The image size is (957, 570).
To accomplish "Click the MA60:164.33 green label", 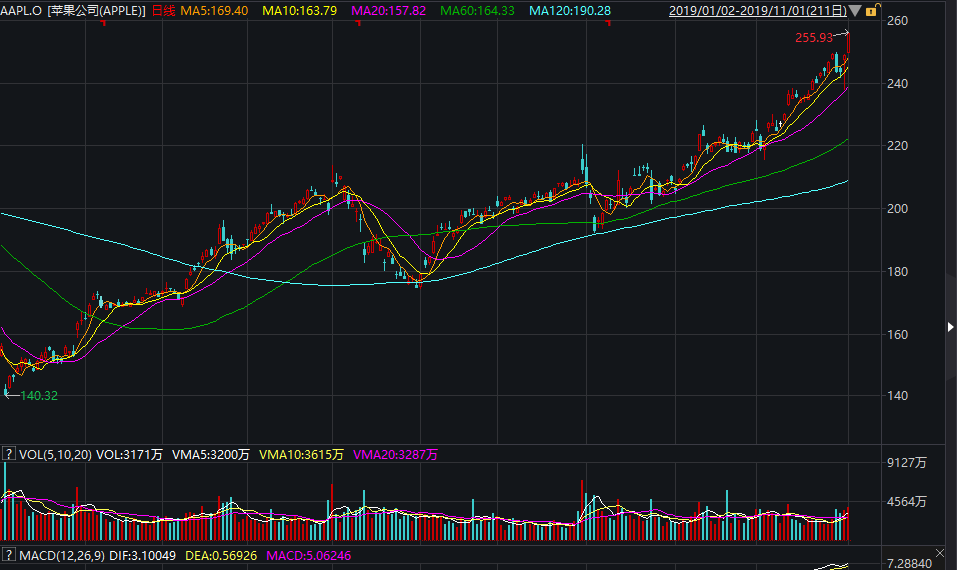I will (x=478, y=11).
